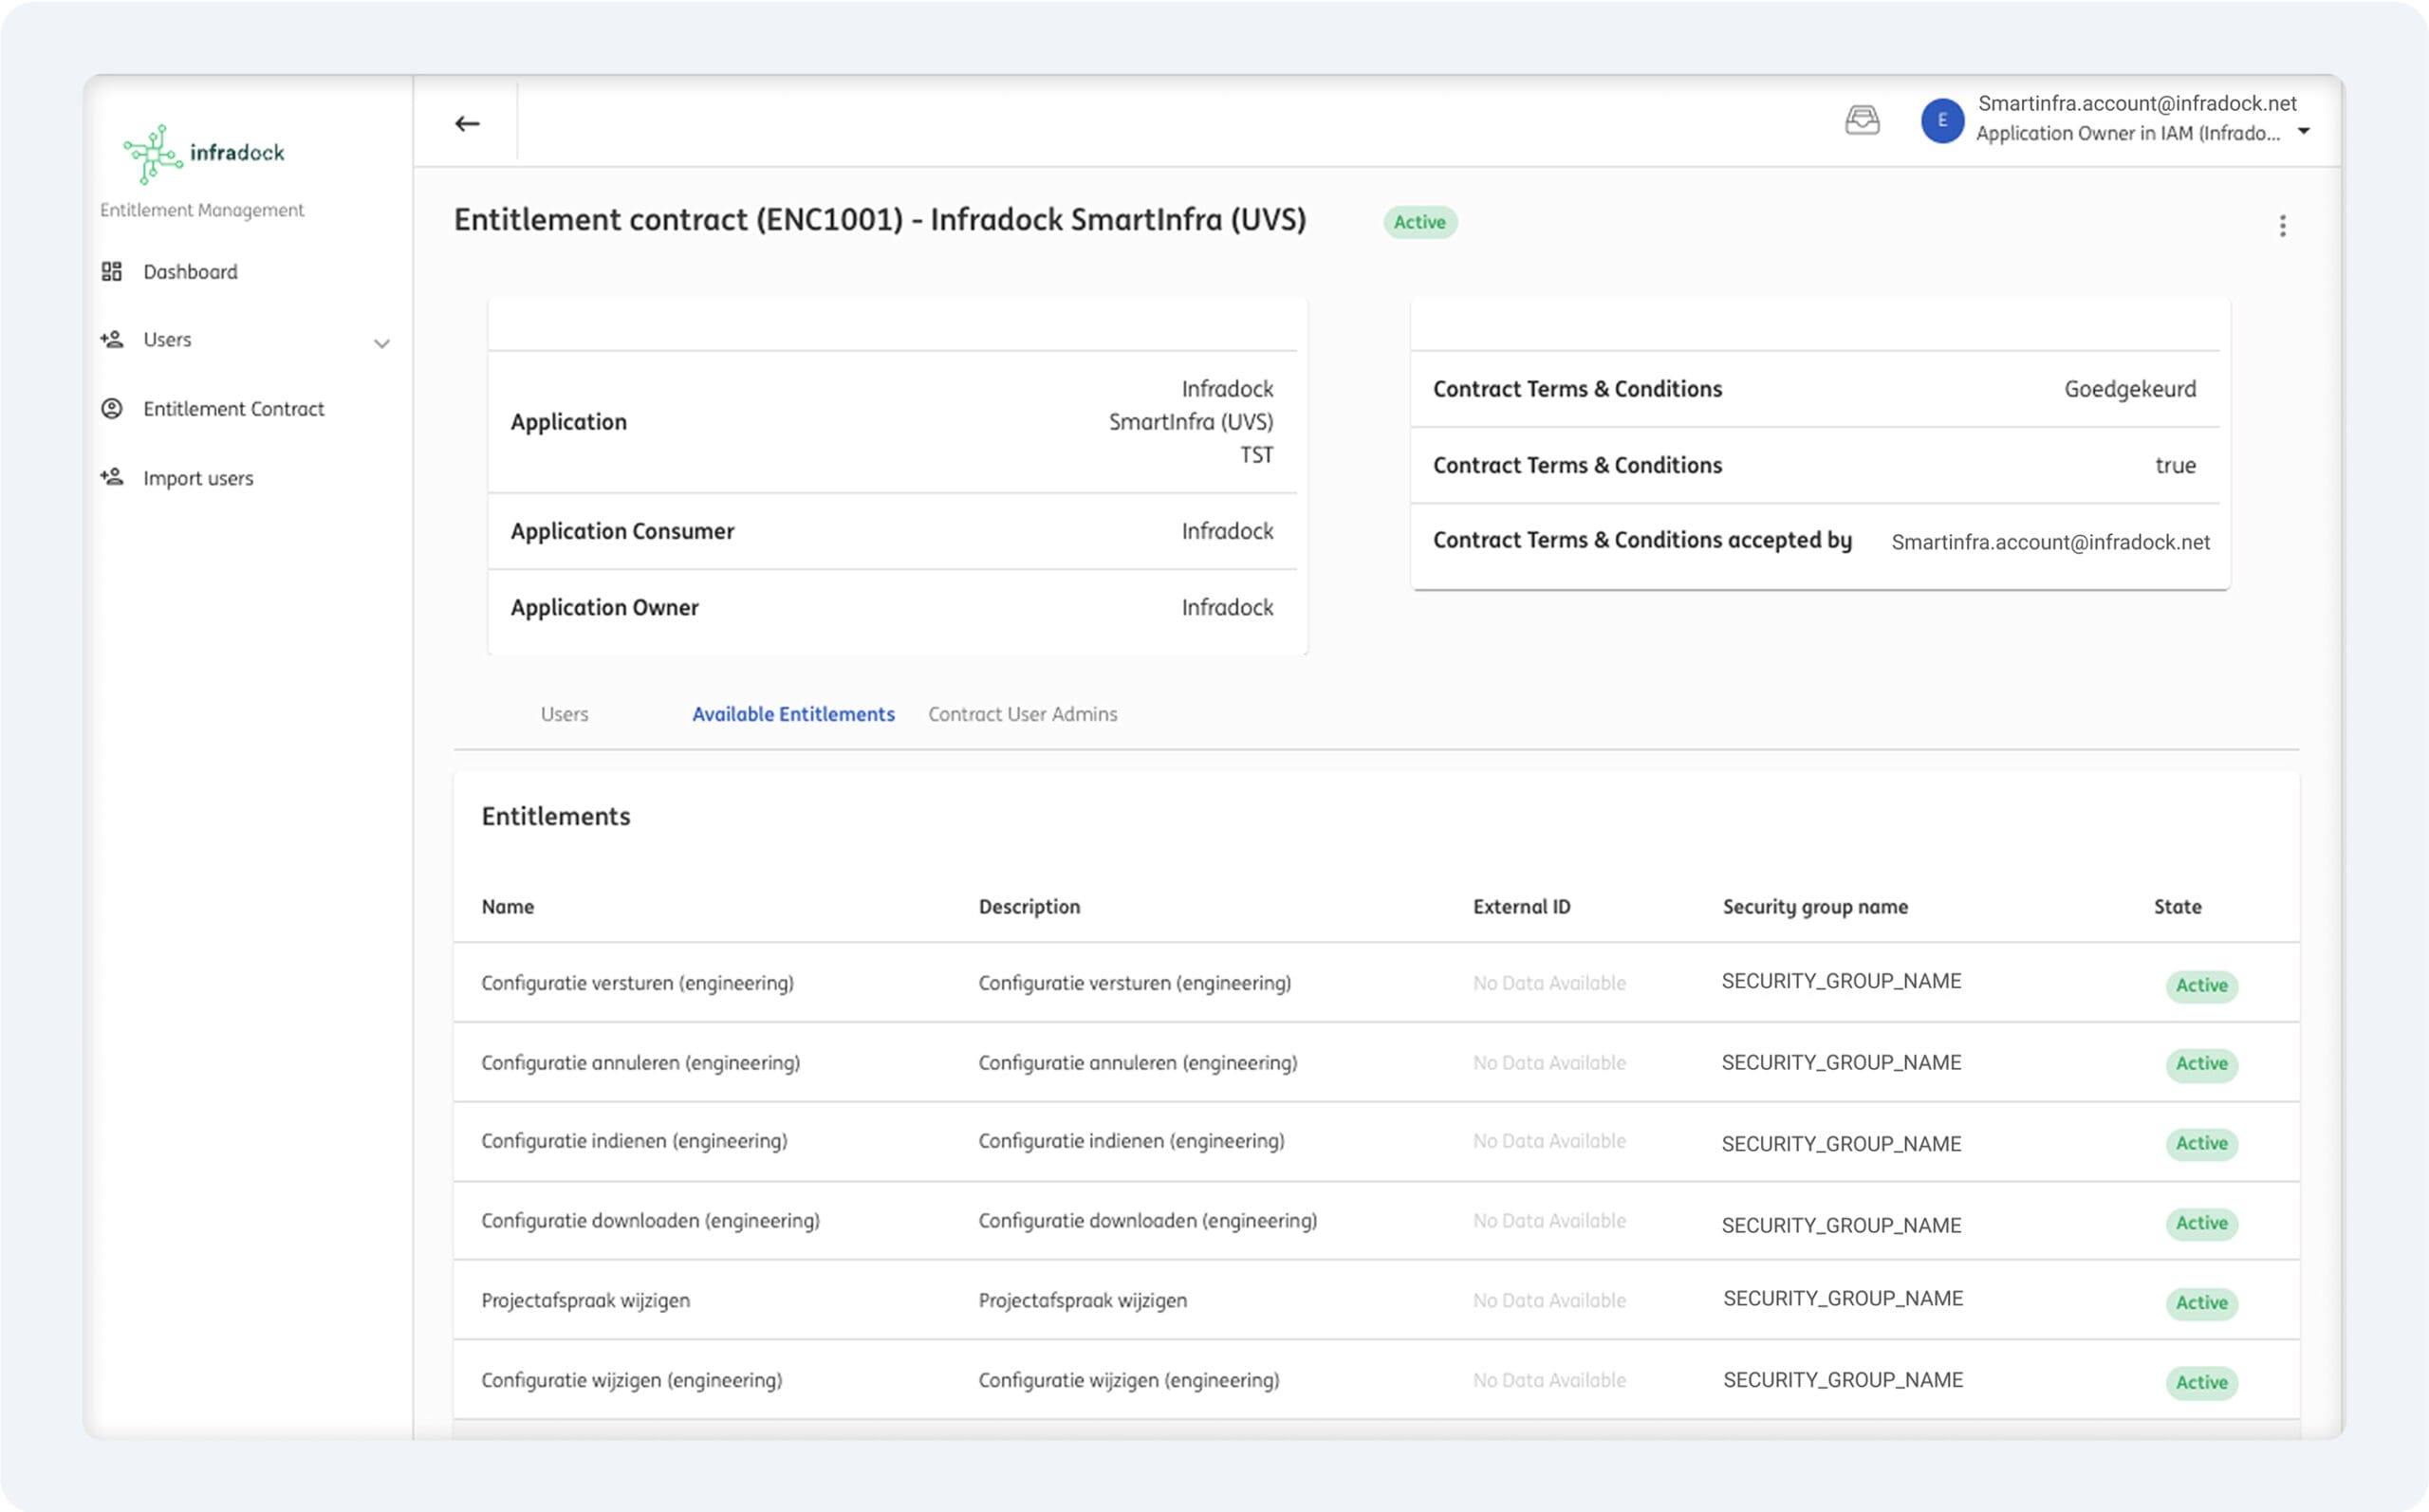Image resolution: width=2429 pixels, height=1512 pixels.
Task: Click the State column header
Action: [x=2177, y=907]
